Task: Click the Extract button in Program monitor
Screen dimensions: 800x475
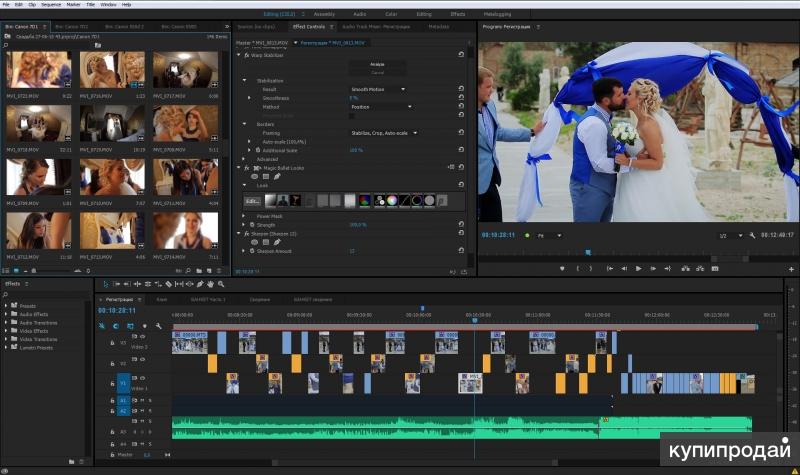Action: point(700,268)
